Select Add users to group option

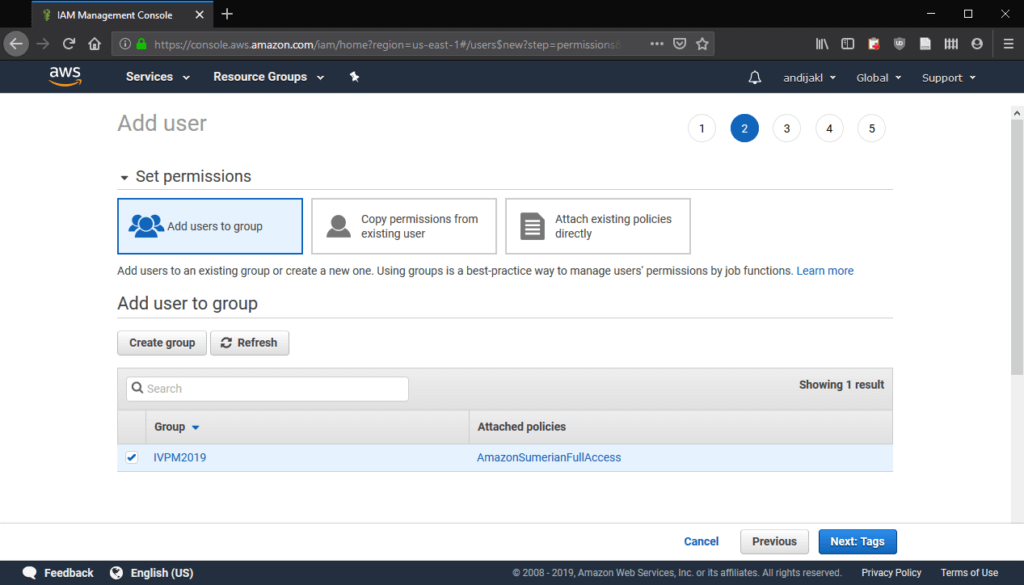[x=210, y=226]
